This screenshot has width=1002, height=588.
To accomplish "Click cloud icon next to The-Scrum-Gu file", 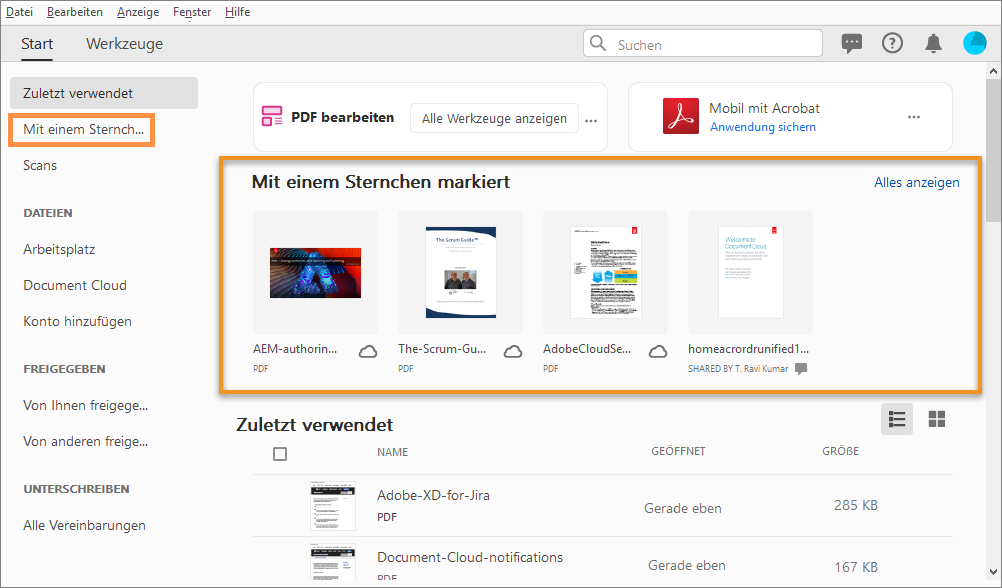I will (x=513, y=352).
